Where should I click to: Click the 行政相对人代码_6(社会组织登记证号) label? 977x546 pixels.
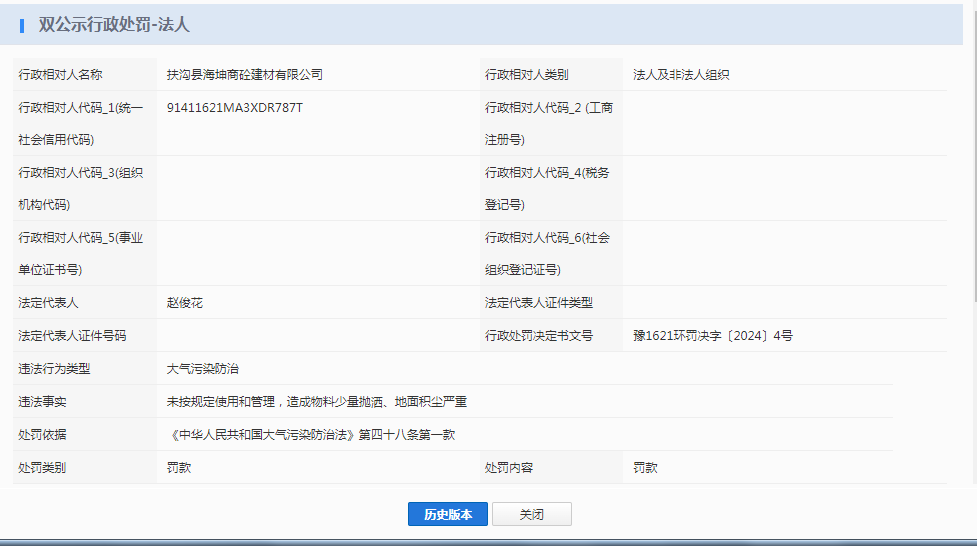(547, 254)
